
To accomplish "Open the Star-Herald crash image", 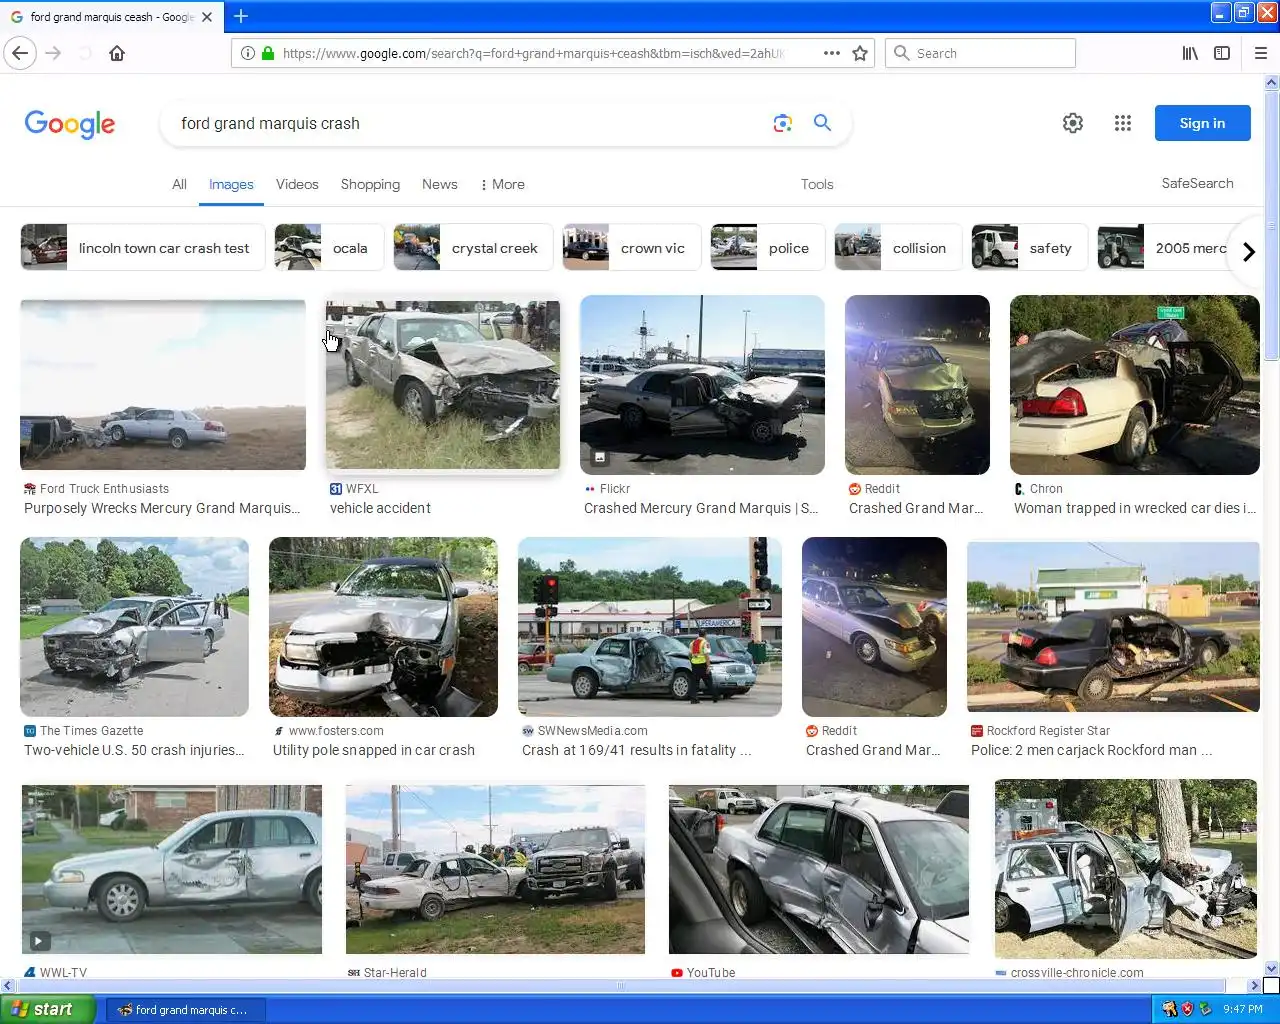I will point(495,869).
